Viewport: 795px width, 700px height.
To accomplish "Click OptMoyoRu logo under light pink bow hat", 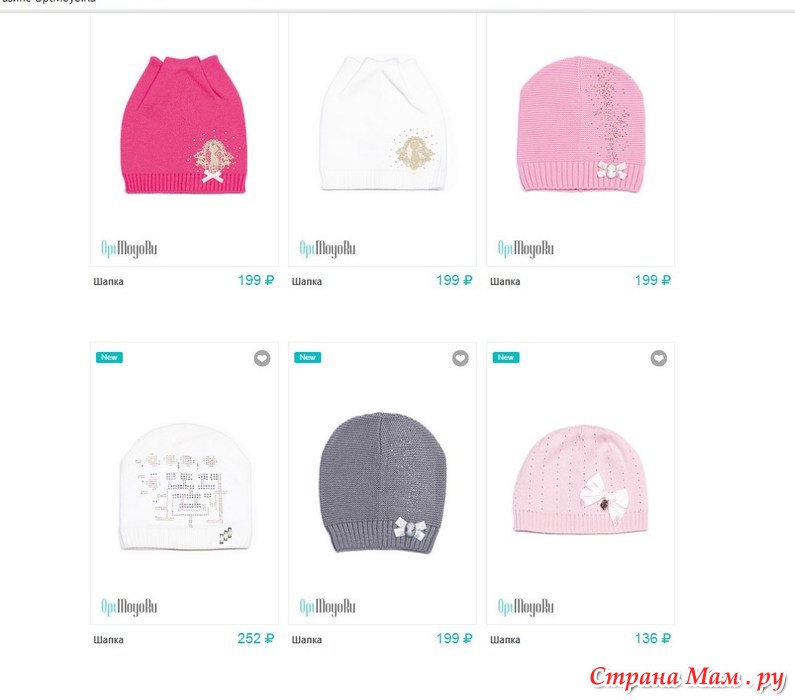I will pos(525,607).
